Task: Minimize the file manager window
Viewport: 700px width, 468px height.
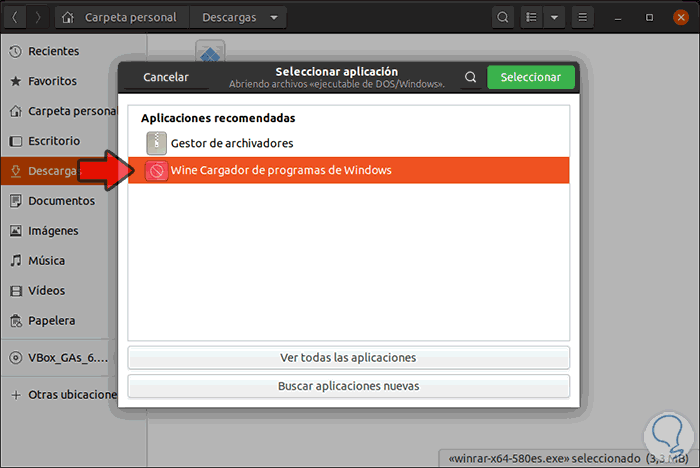Action: click(x=618, y=18)
